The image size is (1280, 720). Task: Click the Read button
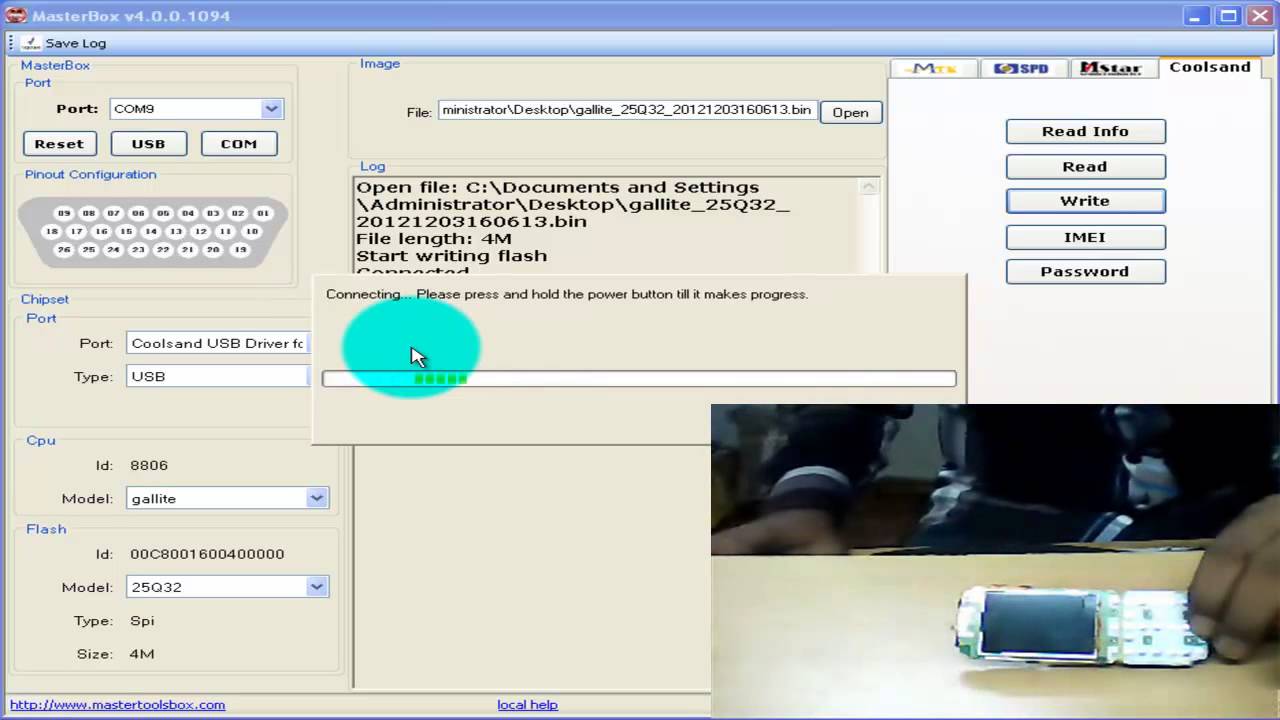[1085, 166]
